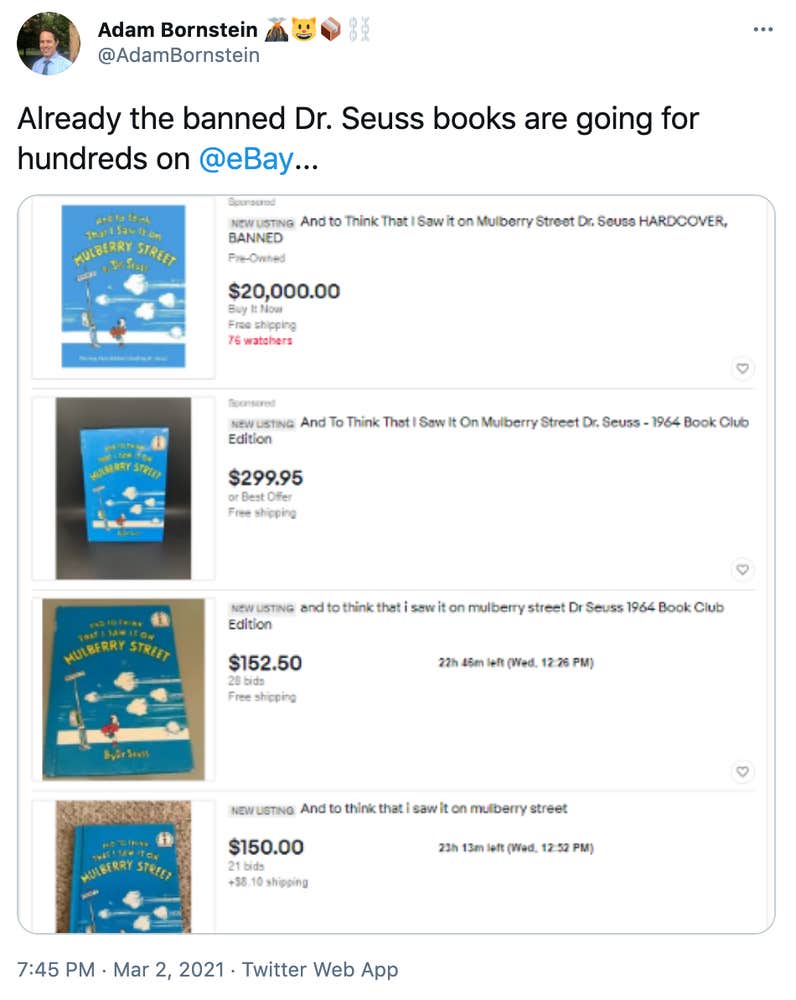Toggle watchlist heart on the $20,000.00 listing

pos(742,369)
